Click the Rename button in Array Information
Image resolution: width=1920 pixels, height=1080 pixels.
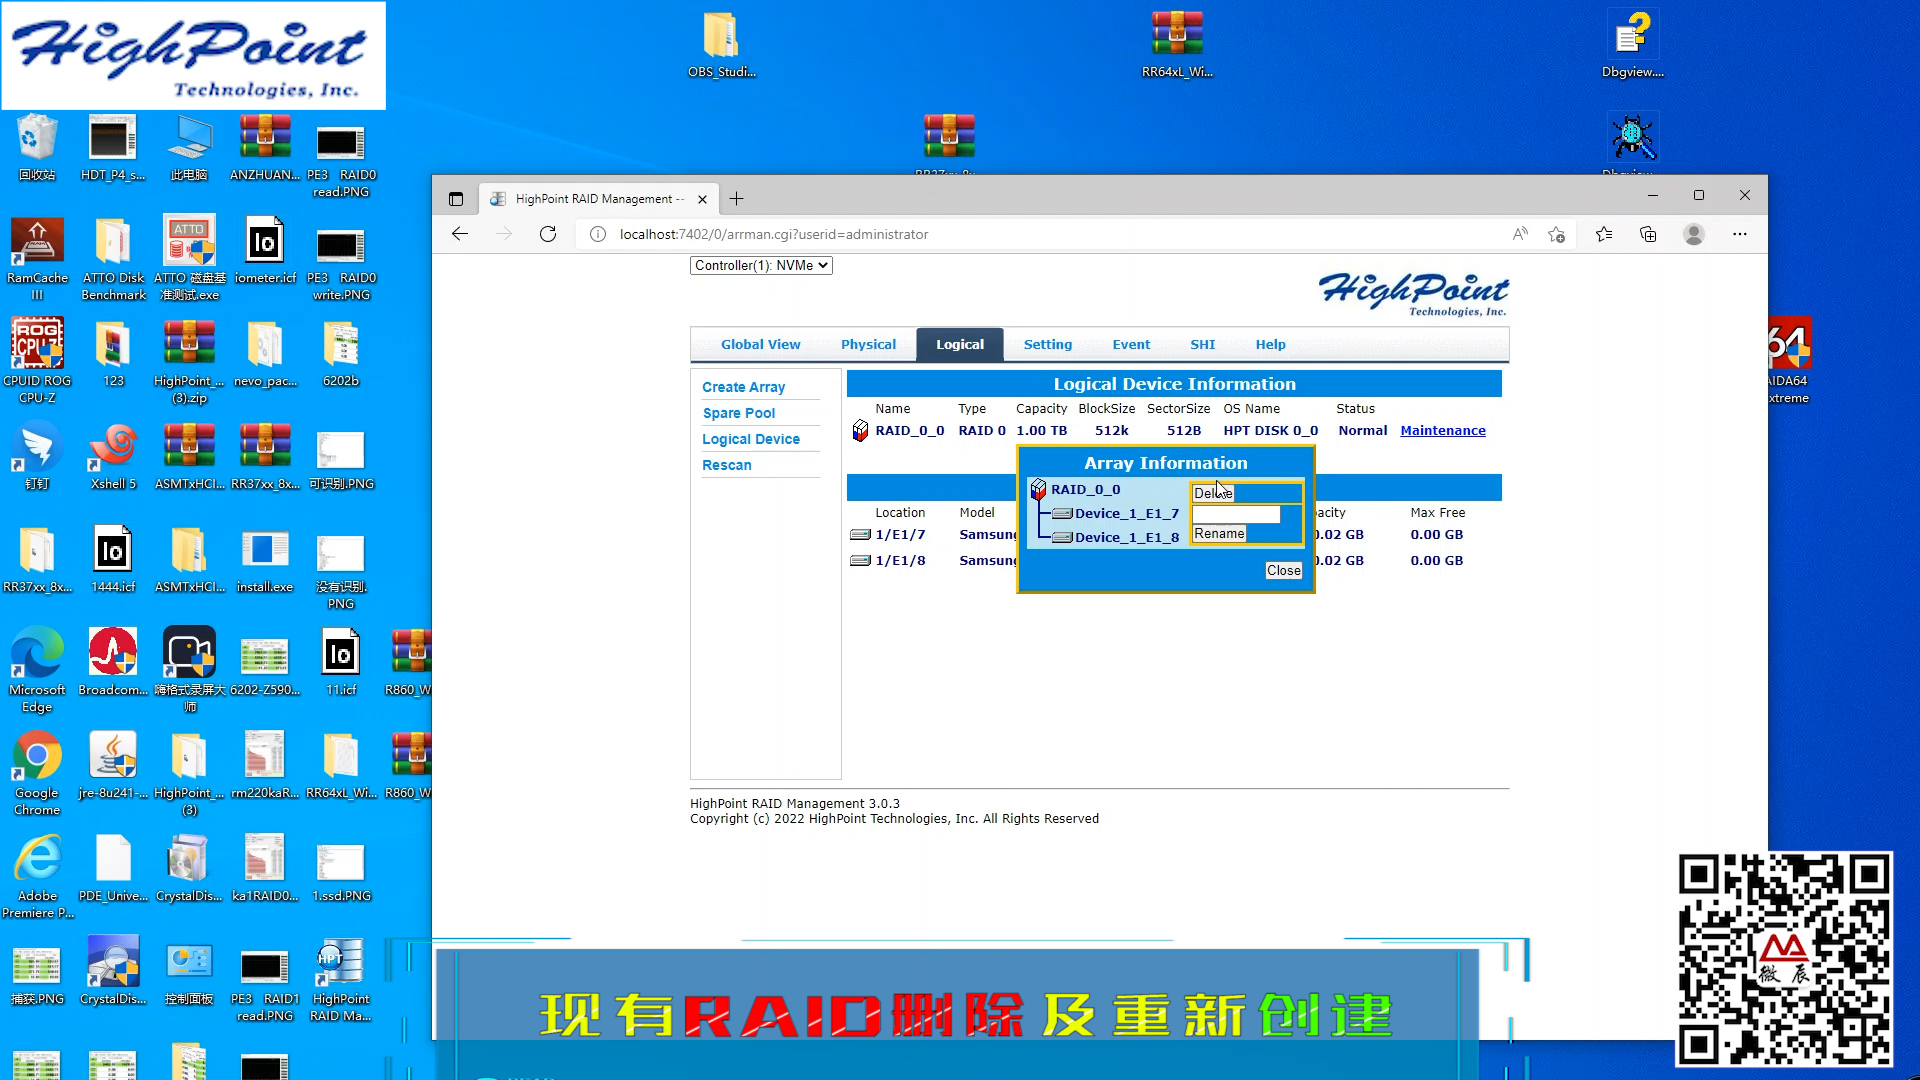point(1219,534)
